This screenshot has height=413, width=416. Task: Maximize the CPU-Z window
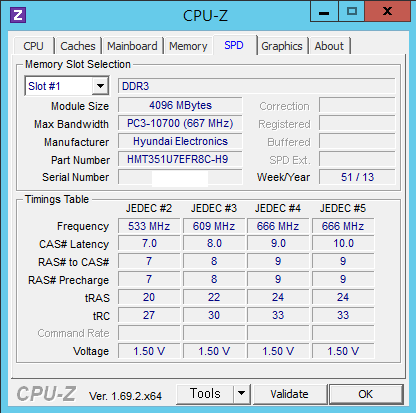352,12
